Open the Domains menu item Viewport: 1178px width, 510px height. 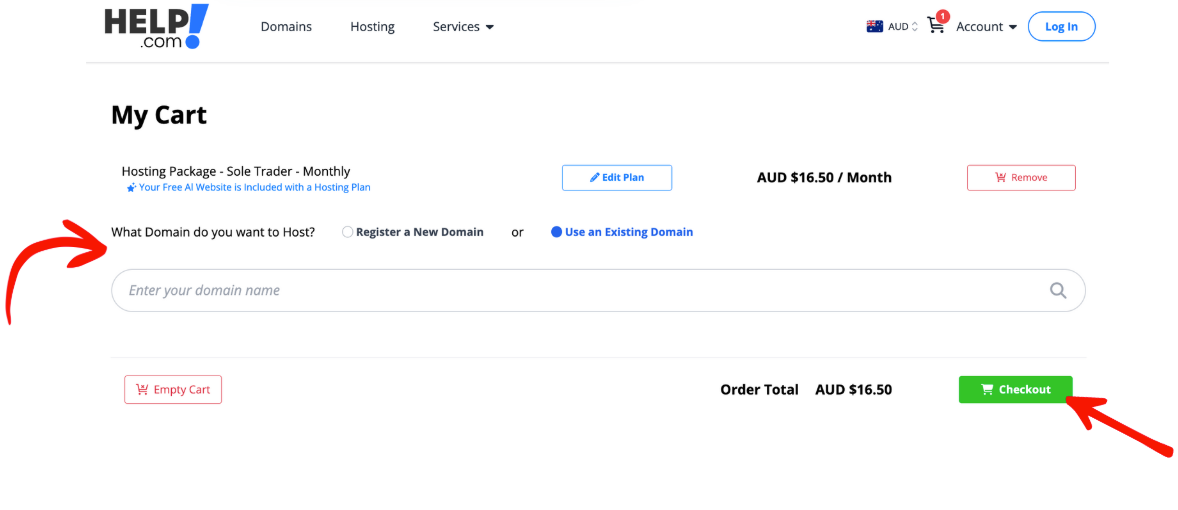coord(286,27)
